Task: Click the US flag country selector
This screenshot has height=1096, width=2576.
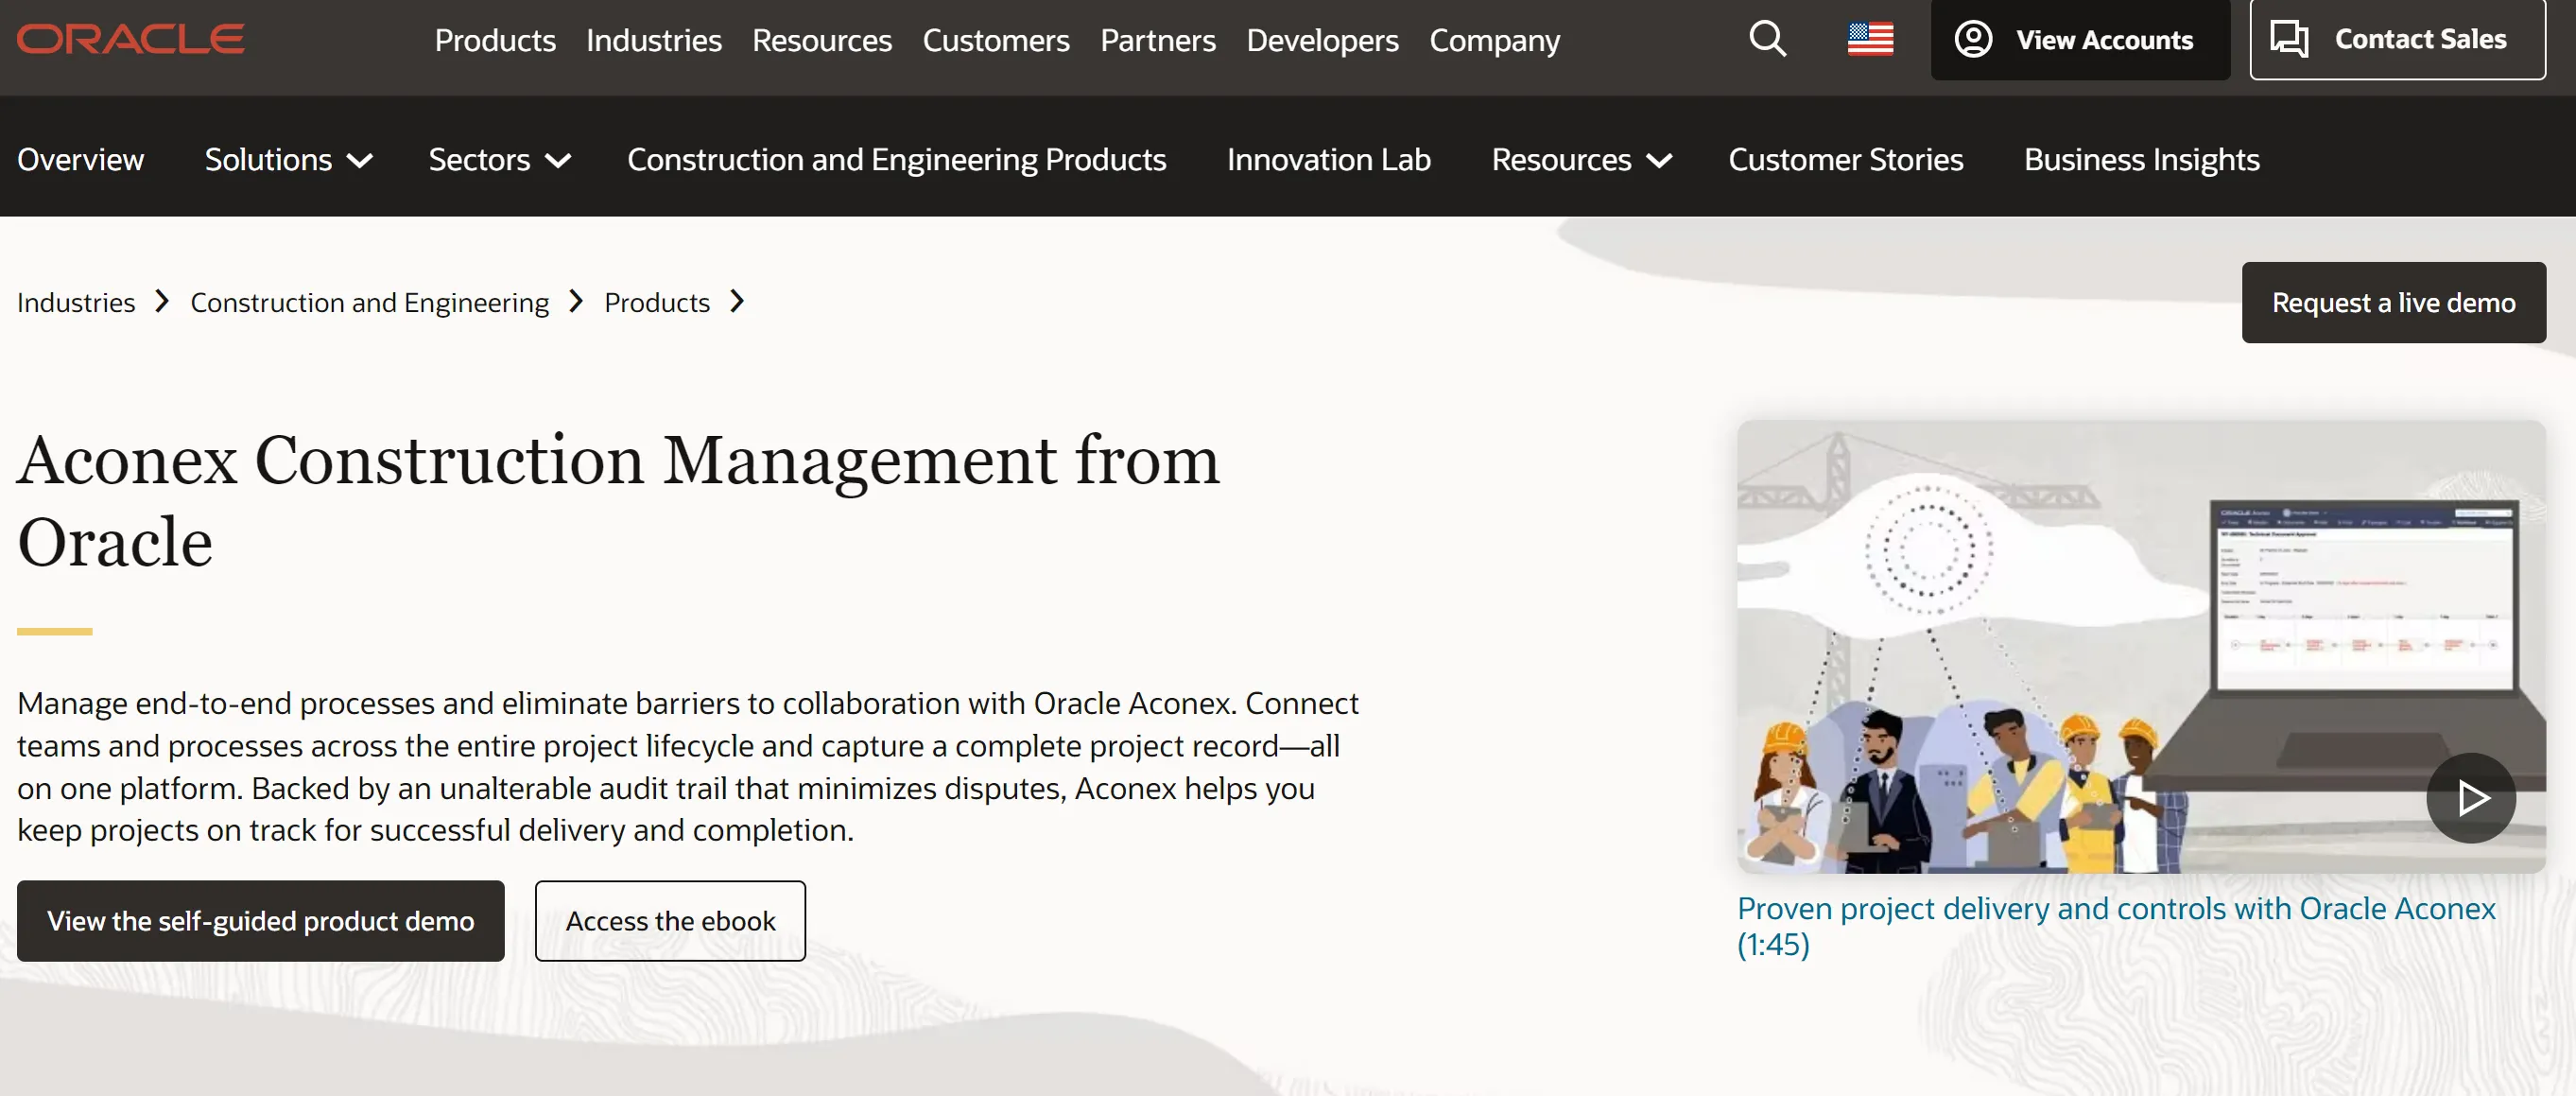Action: click(x=1870, y=39)
